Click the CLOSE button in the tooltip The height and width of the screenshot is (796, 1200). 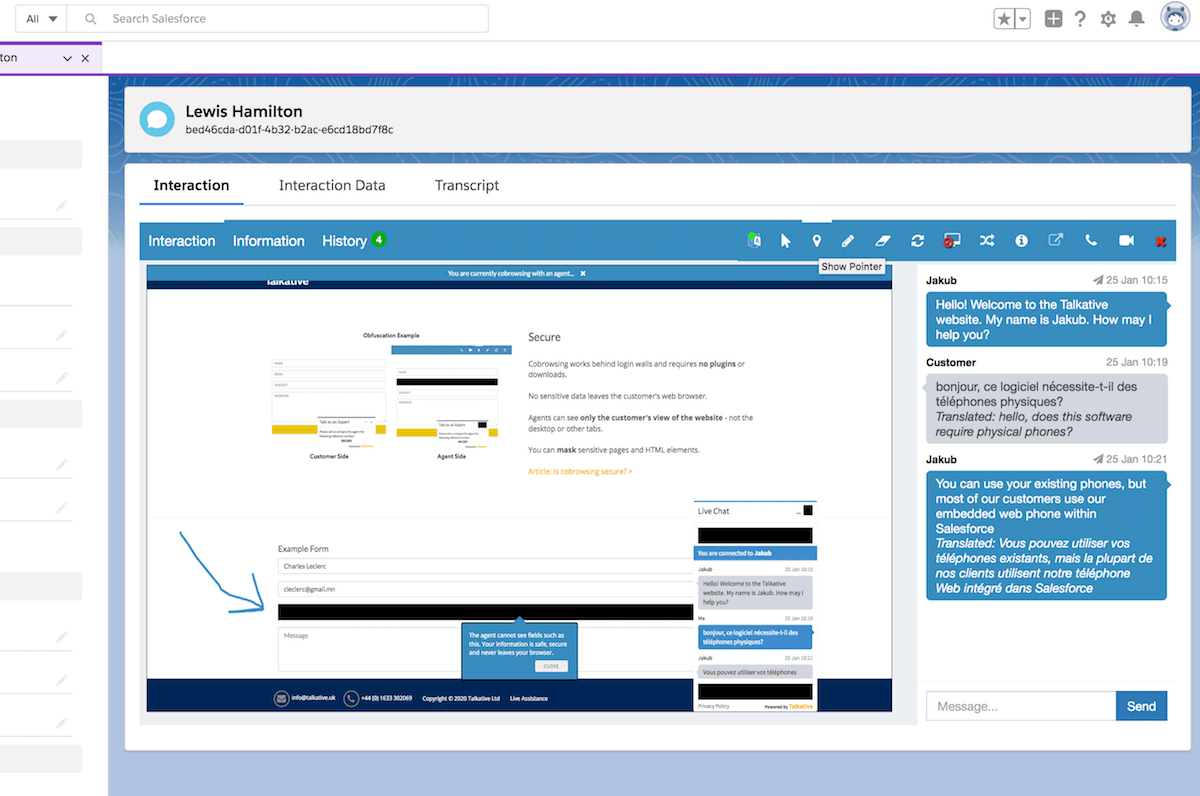pos(551,666)
